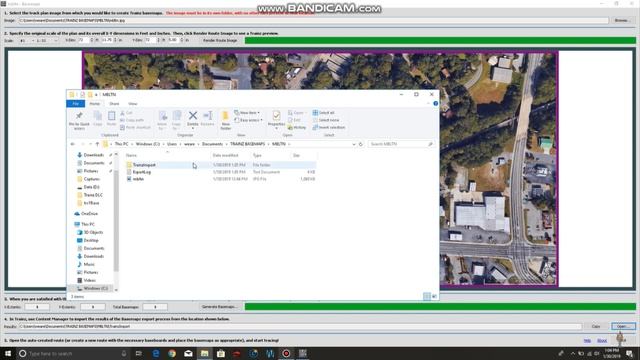The height and width of the screenshot is (360, 640).
Task: Click TRAINZ BASEMAPS in the address breadcrumb
Action: [247, 144]
